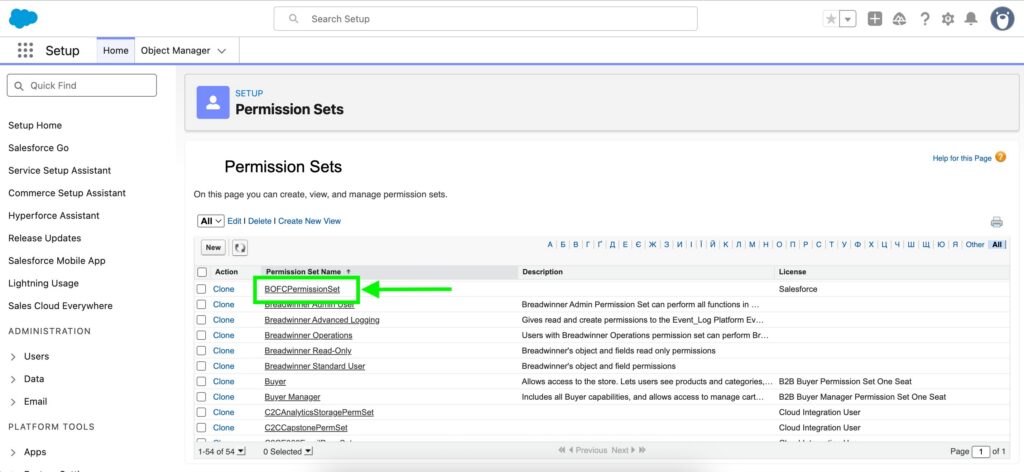Check the Breadwinner Operations row checkbox
Viewport: 1024px width, 472px height.
pos(202,336)
